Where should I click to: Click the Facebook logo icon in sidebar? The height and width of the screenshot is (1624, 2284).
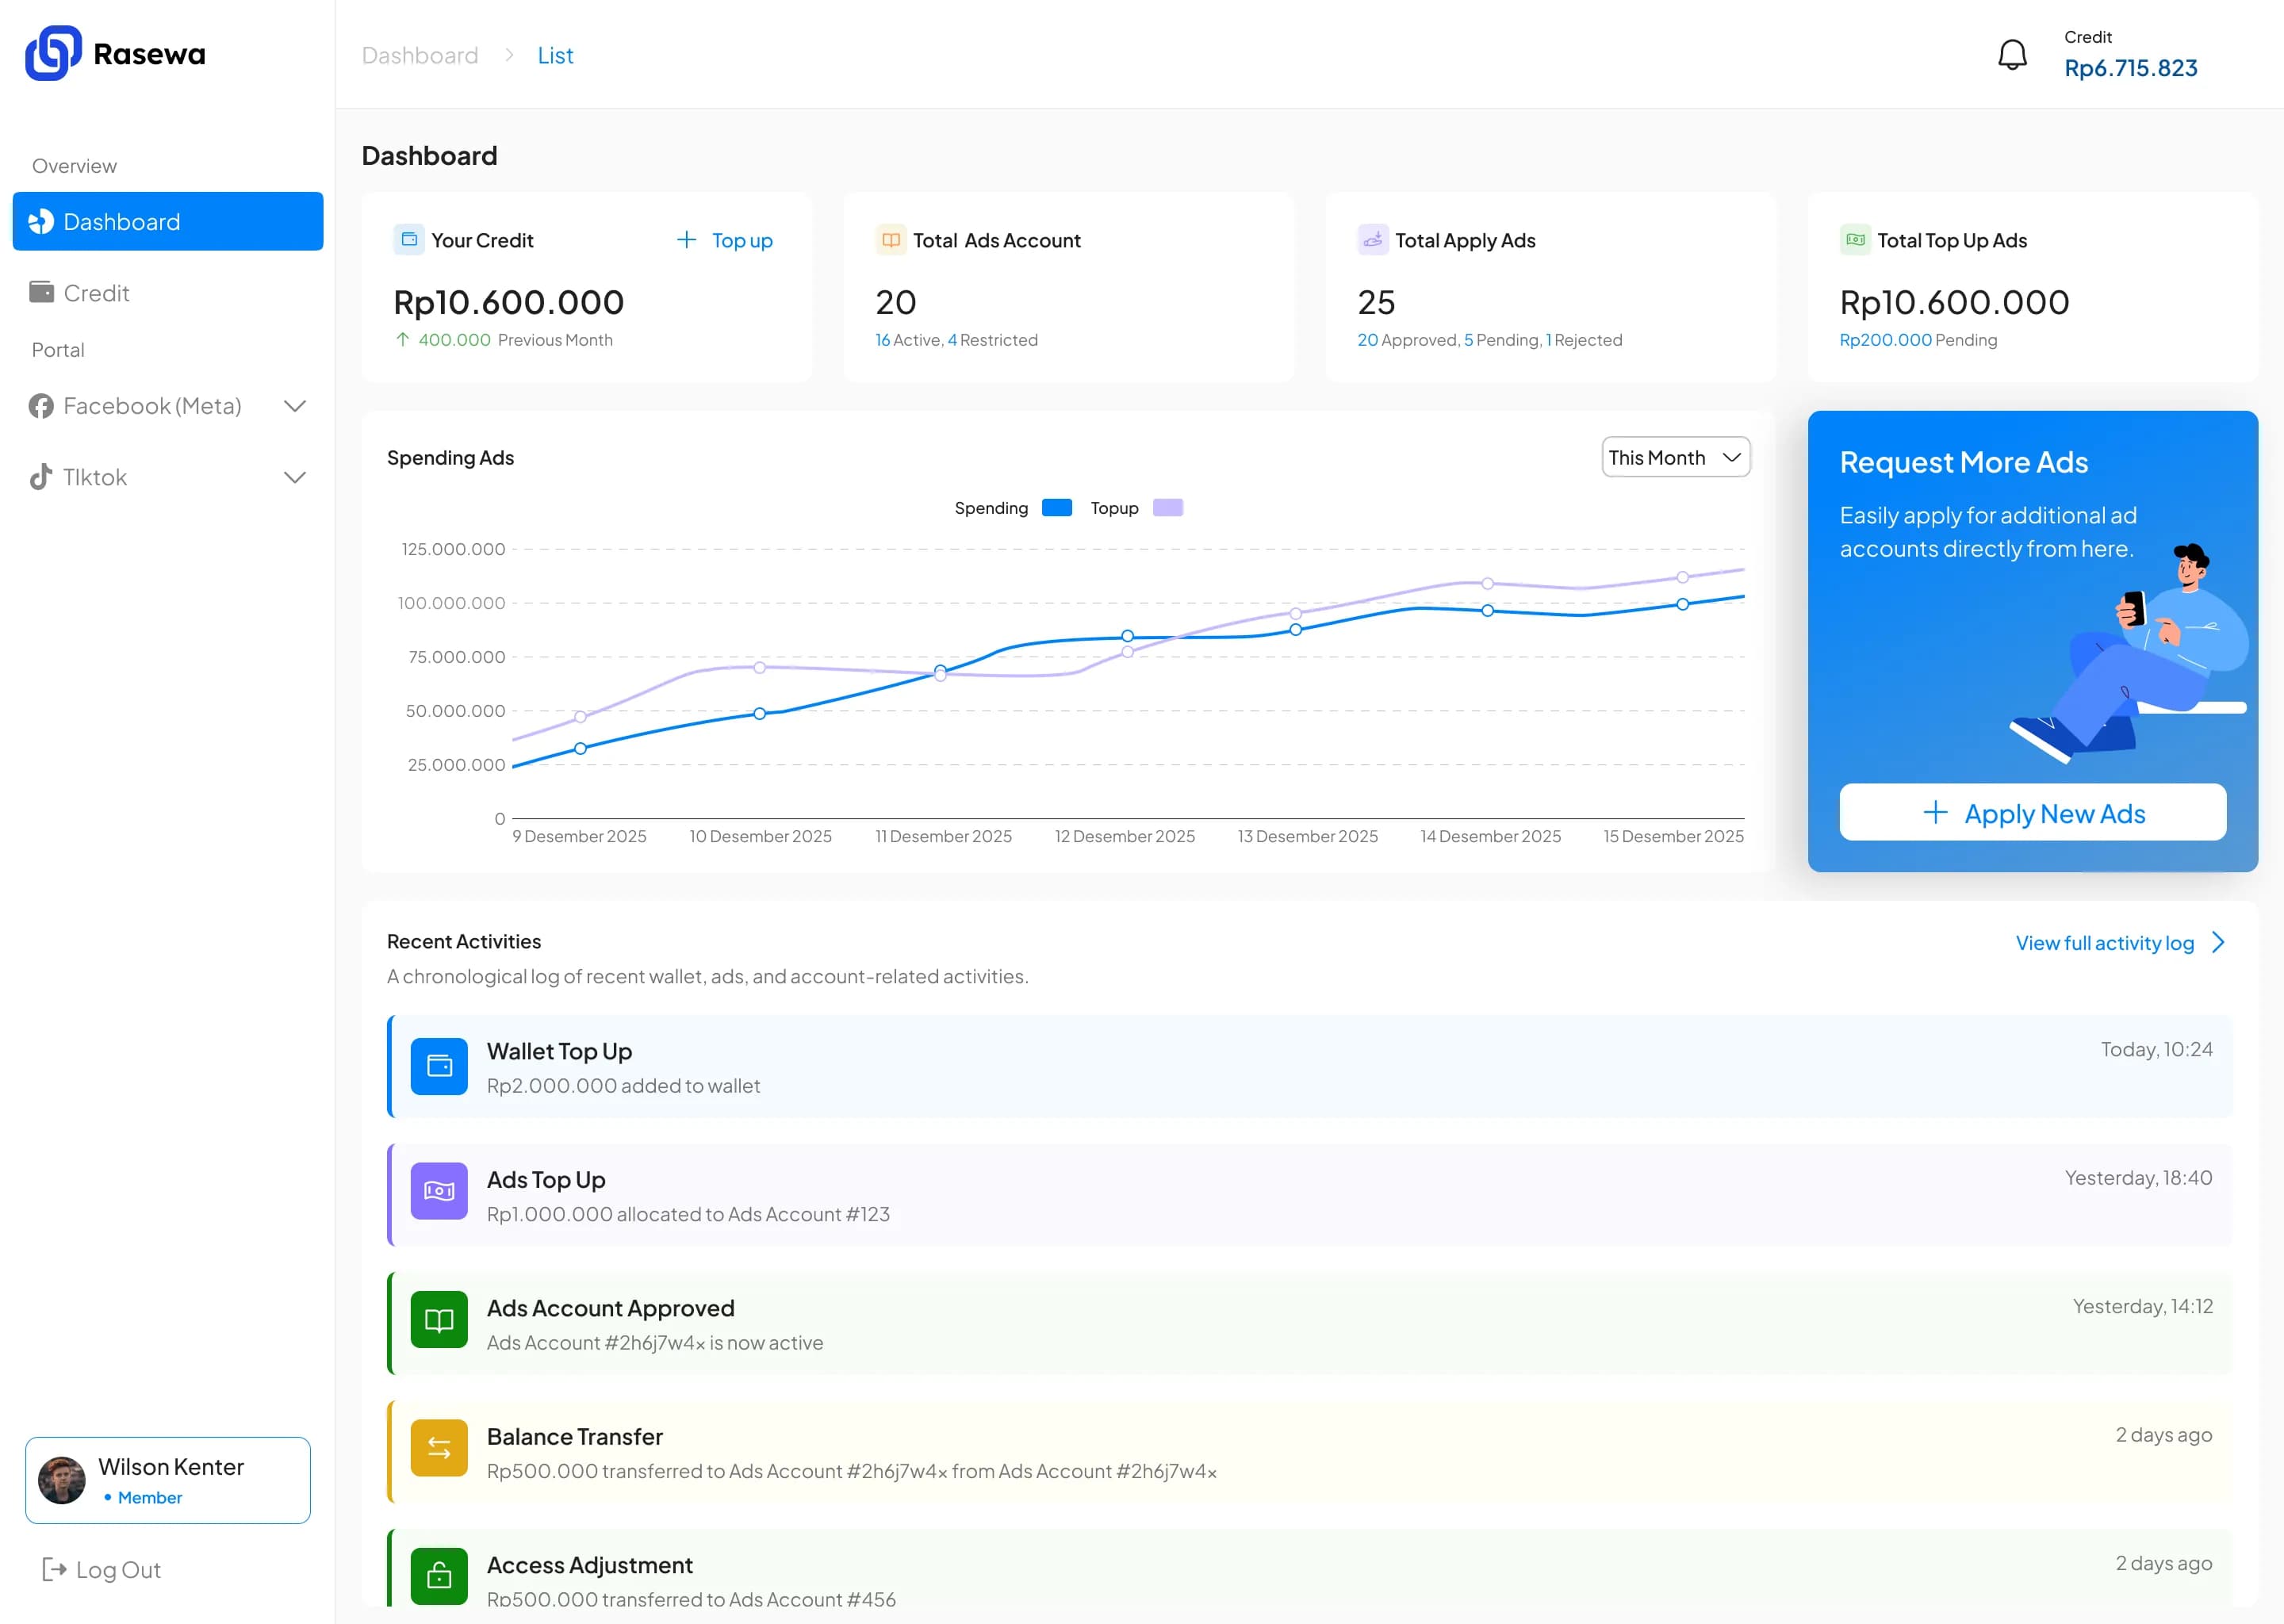[41, 406]
